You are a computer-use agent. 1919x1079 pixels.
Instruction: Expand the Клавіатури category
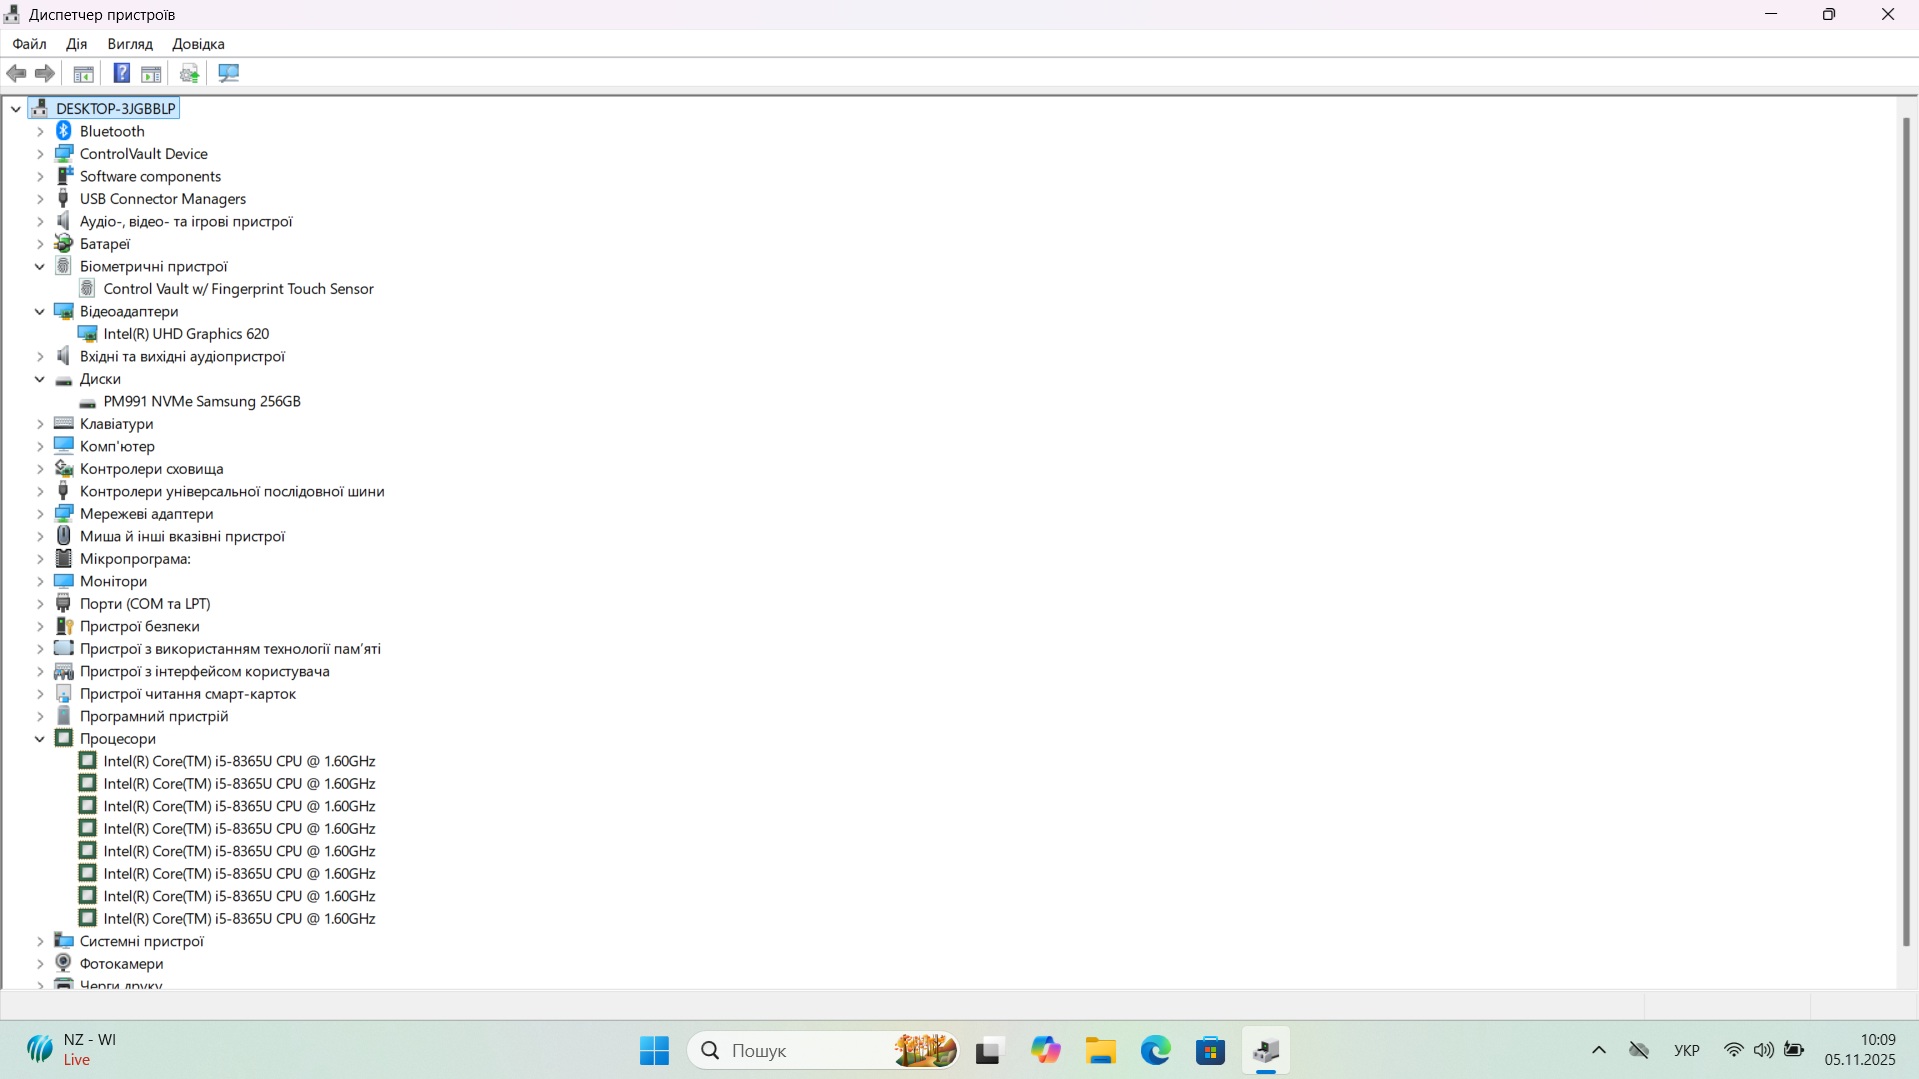40,424
